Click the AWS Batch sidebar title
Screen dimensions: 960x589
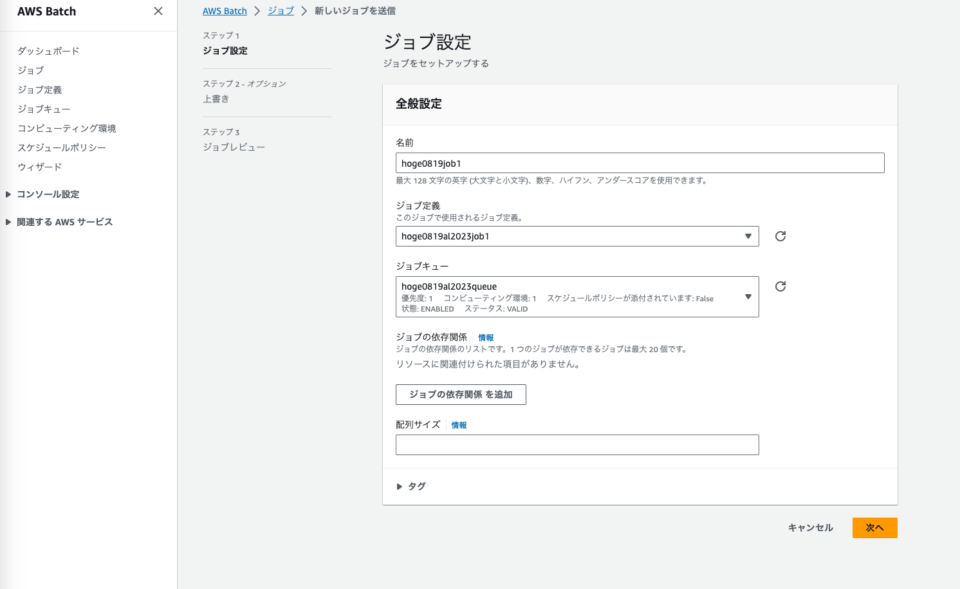click(x=47, y=11)
